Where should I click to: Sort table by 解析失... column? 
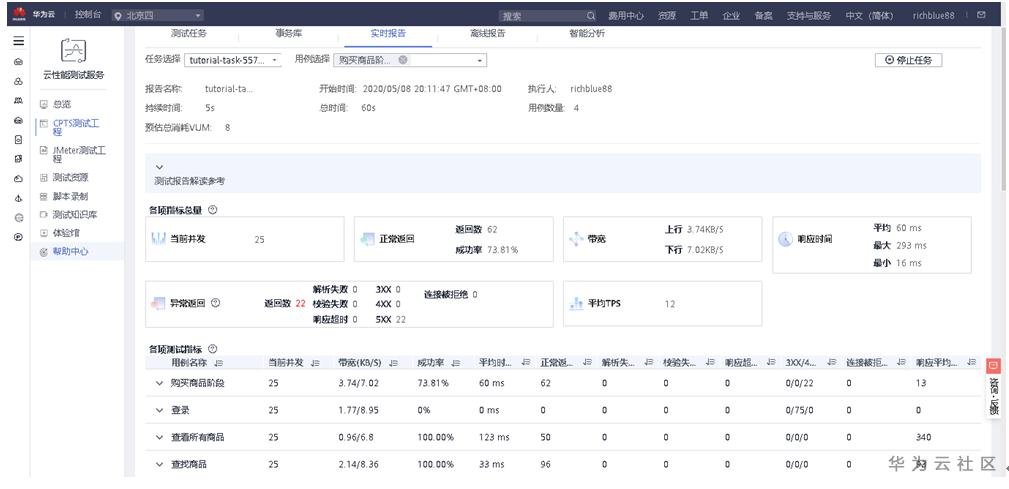pos(649,363)
